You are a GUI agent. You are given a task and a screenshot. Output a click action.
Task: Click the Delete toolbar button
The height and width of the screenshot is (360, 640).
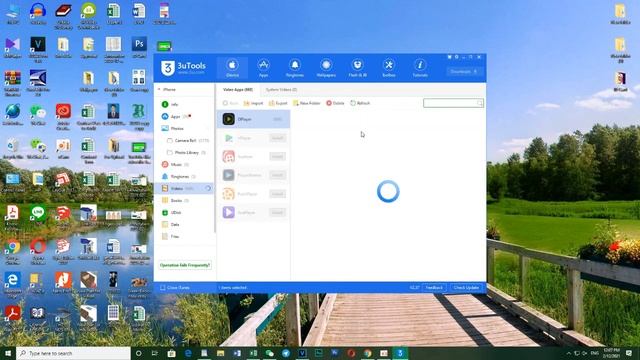[x=335, y=103]
